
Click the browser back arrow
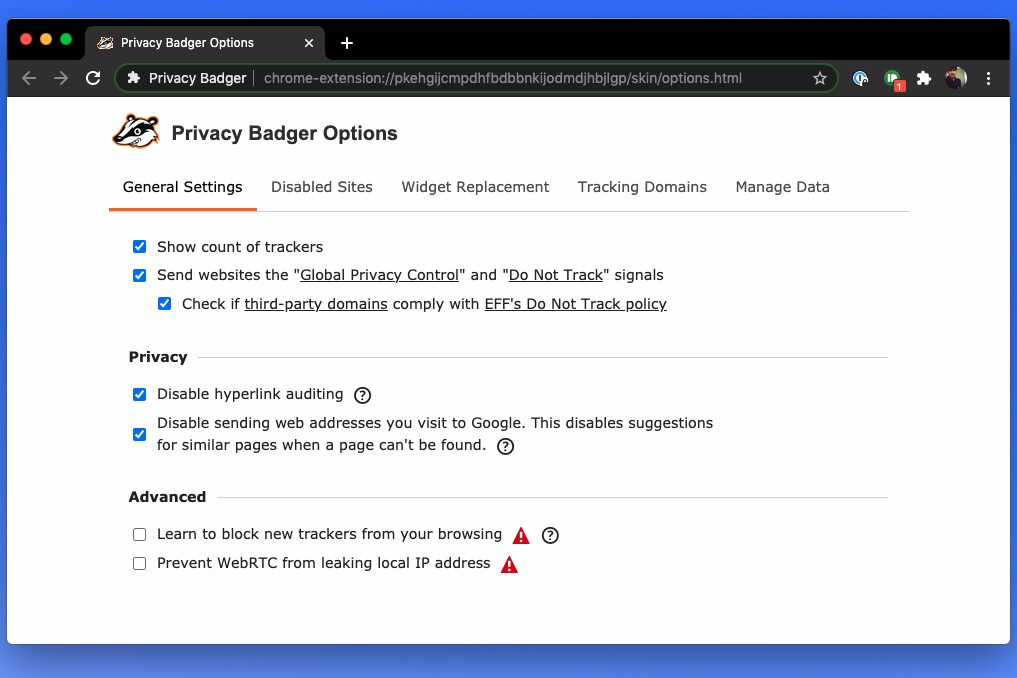tap(29, 79)
